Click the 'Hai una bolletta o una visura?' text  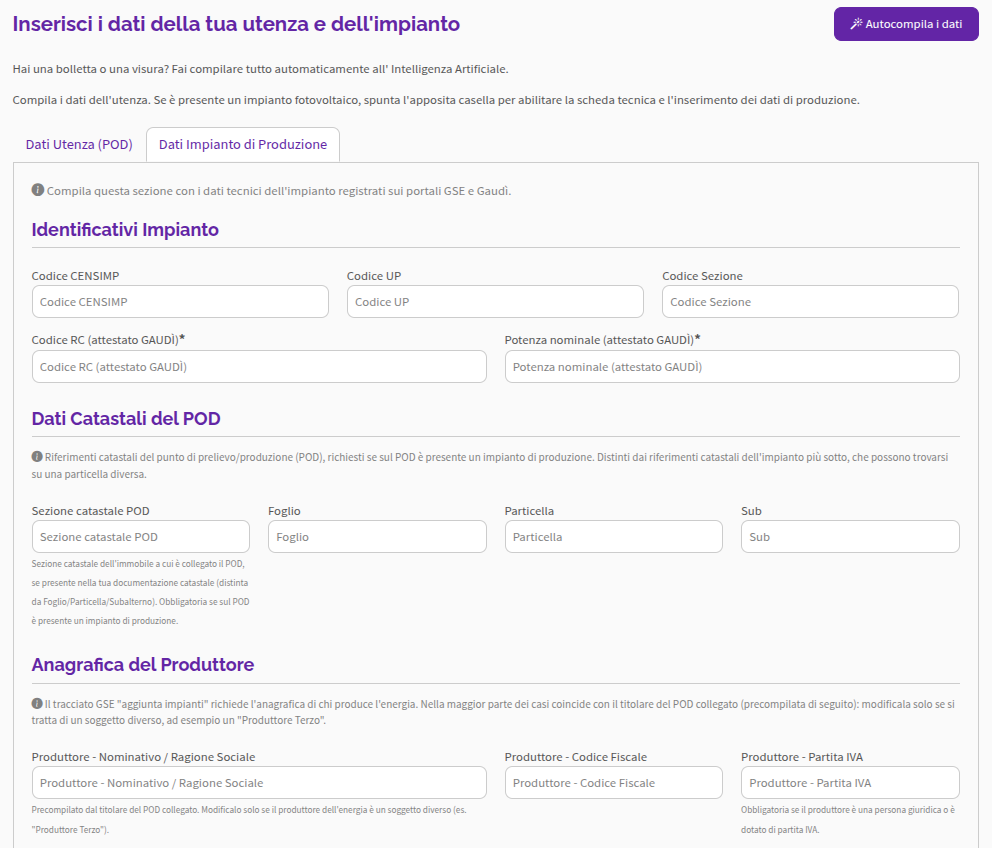tap(91, 69)
